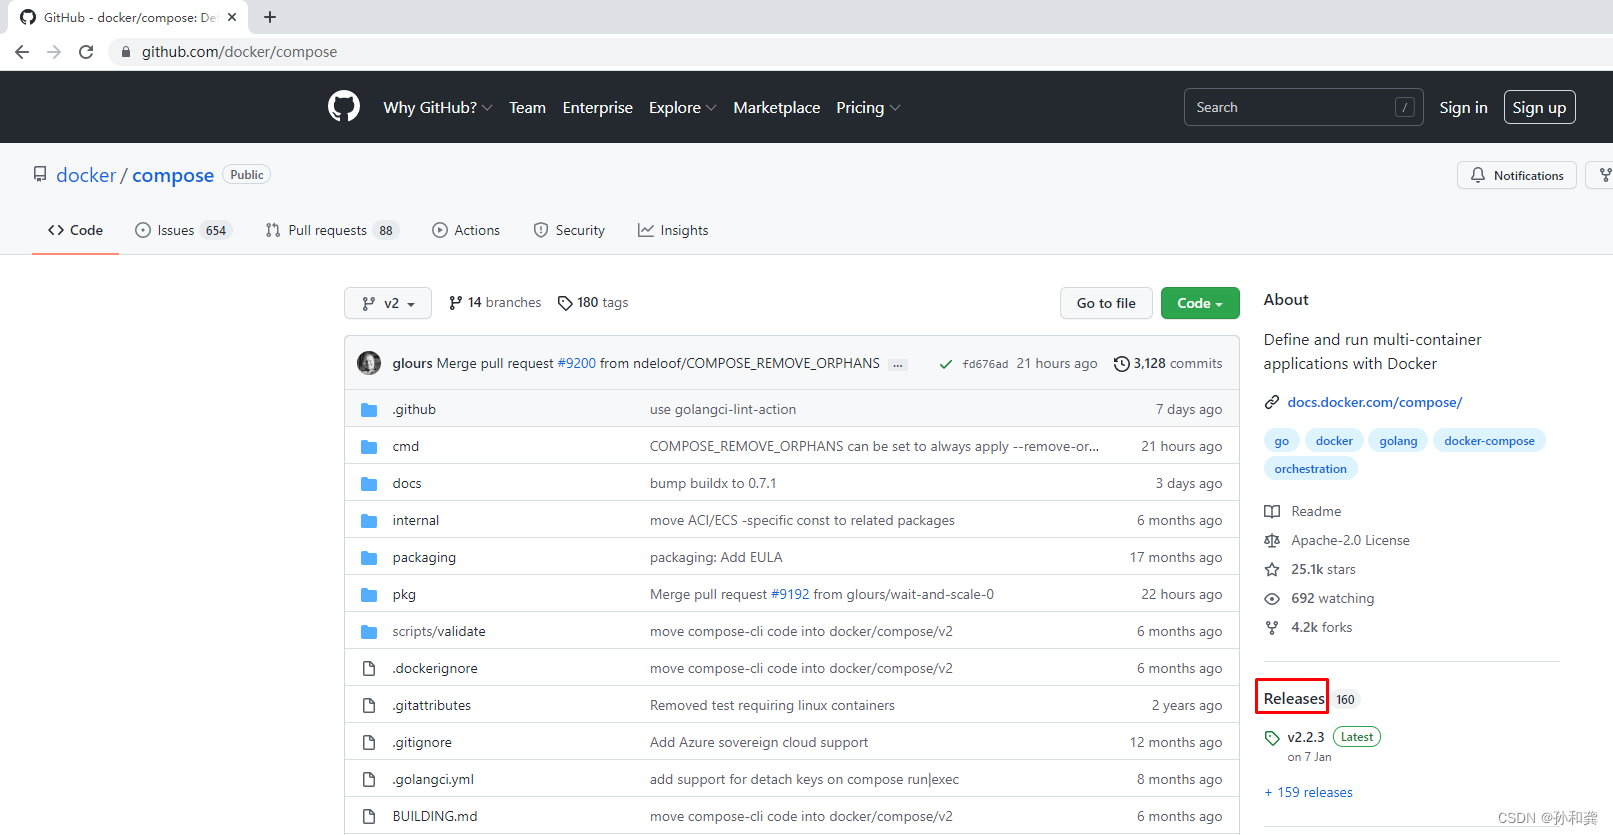View the 25.1k stars link

[x=1310, y=569]
